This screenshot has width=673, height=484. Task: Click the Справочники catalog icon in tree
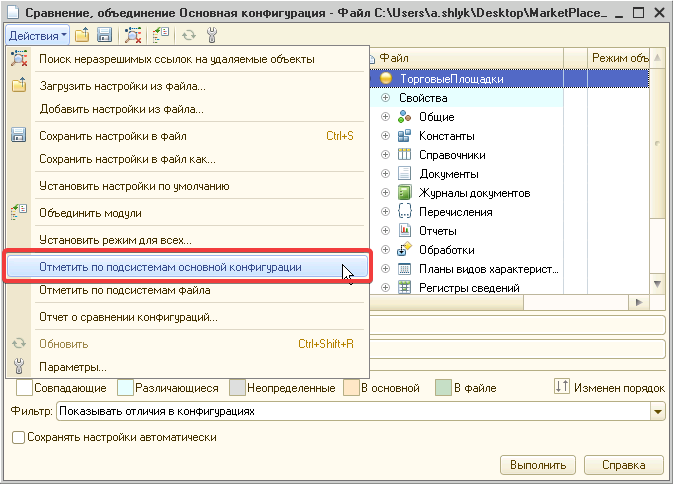pyautogui.click(x=405, y=155)
